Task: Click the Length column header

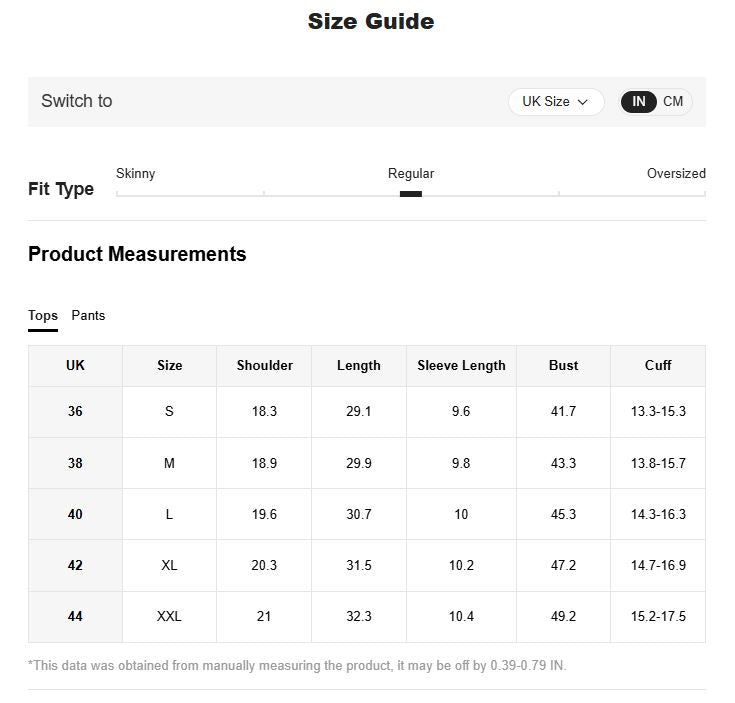Action: [x=359, y=366]
